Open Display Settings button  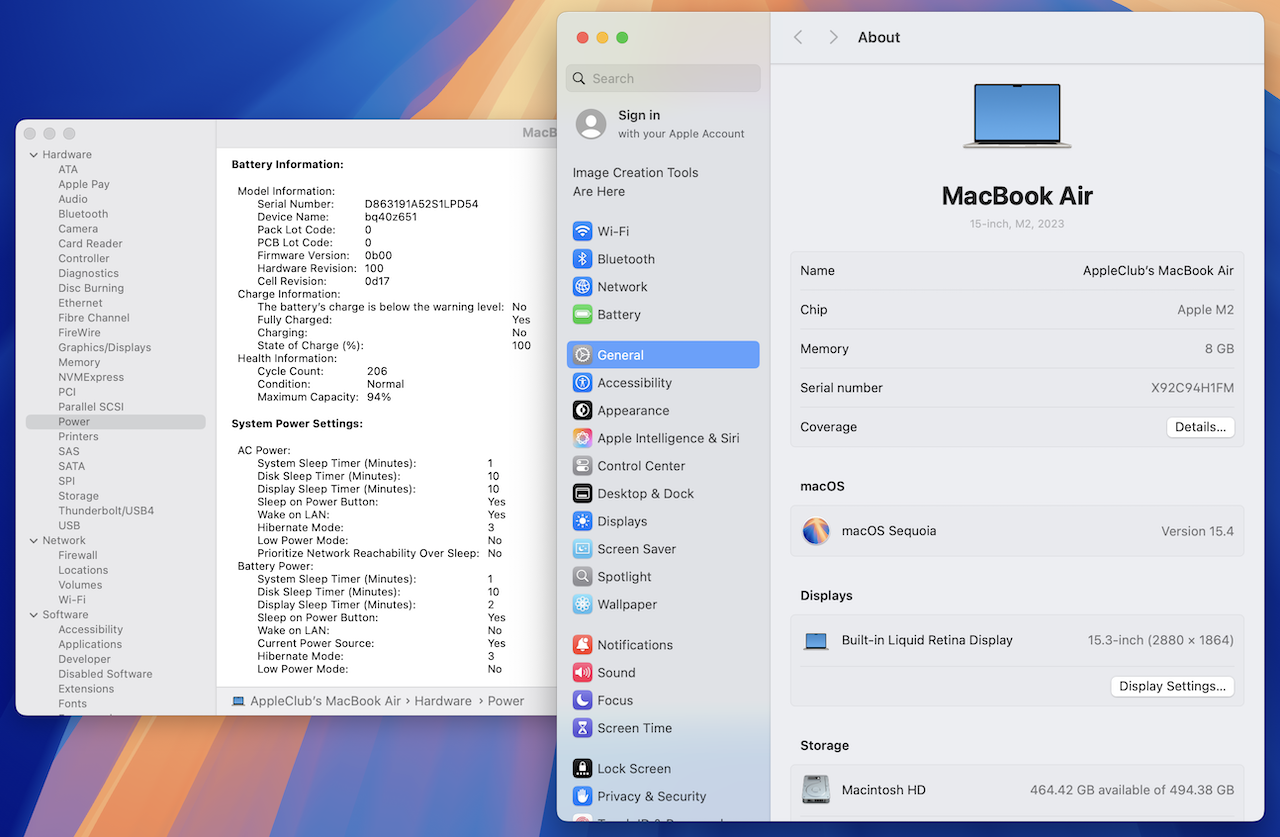point(1172,686)
